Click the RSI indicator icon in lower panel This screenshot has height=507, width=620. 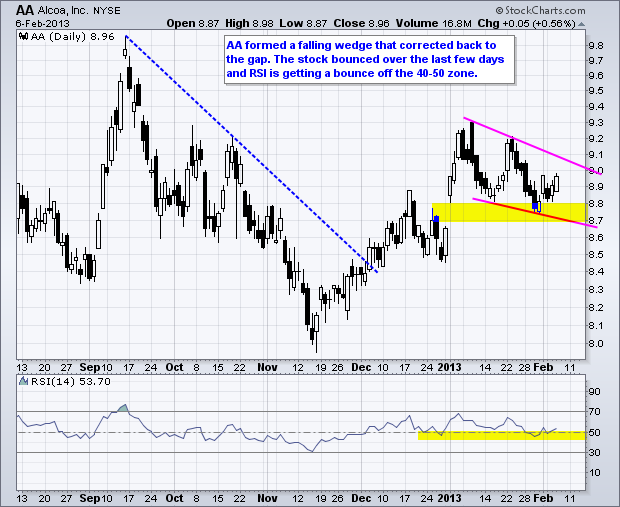point(24,381)
